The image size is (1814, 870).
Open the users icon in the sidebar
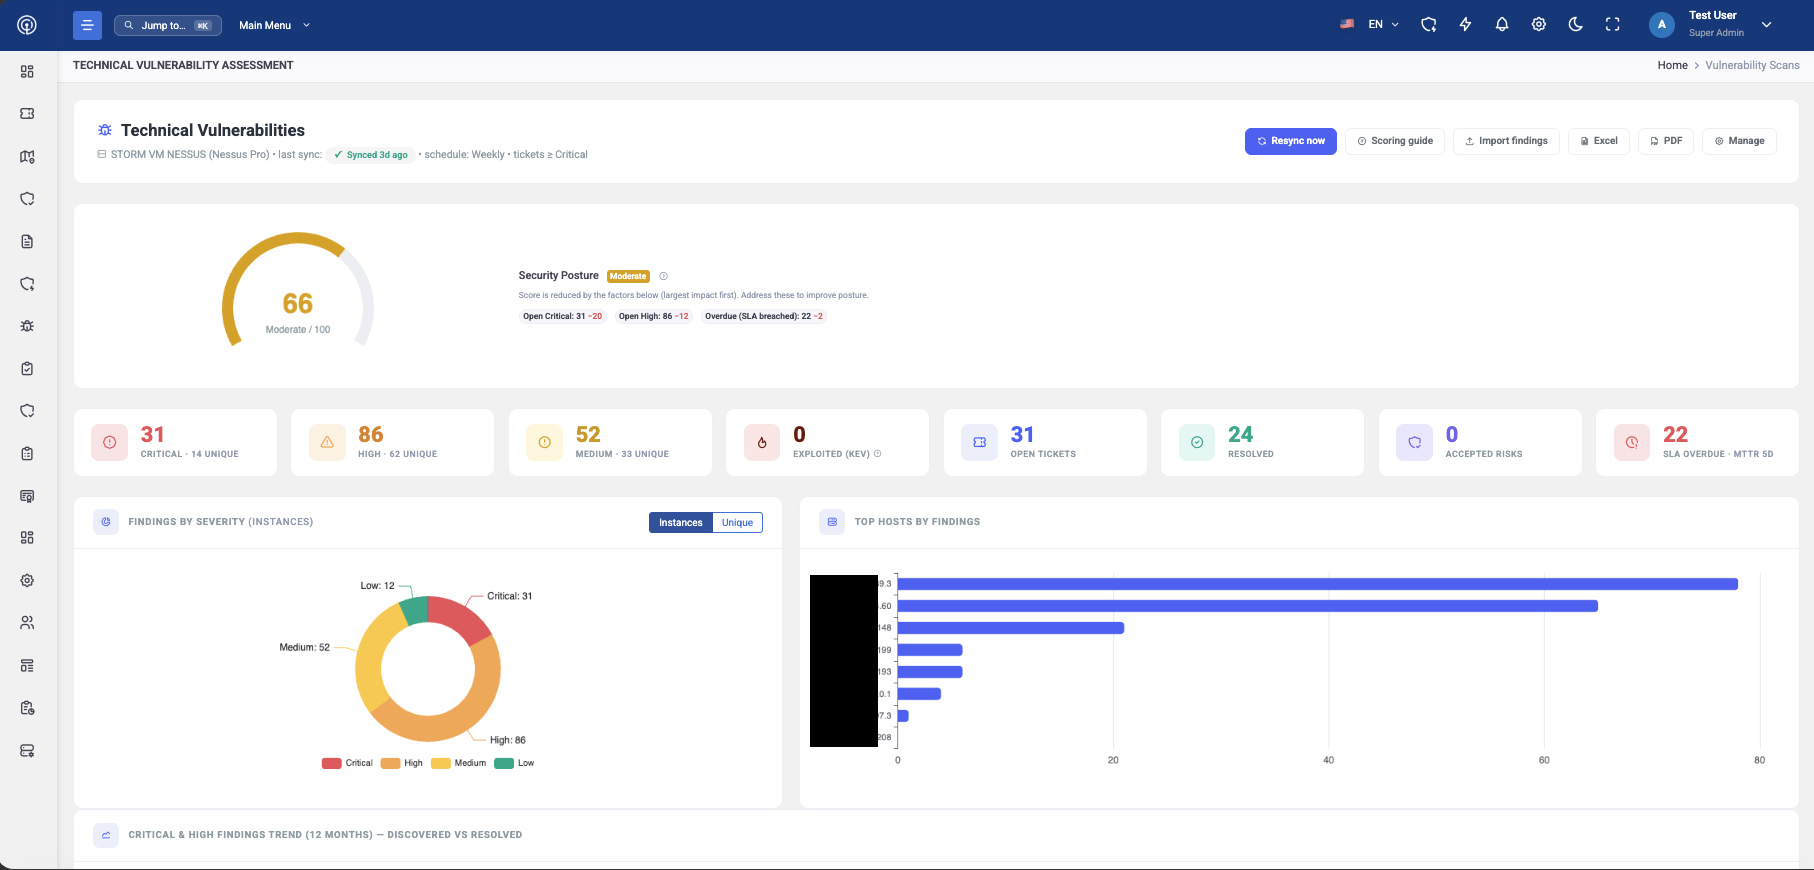[27, 623]
